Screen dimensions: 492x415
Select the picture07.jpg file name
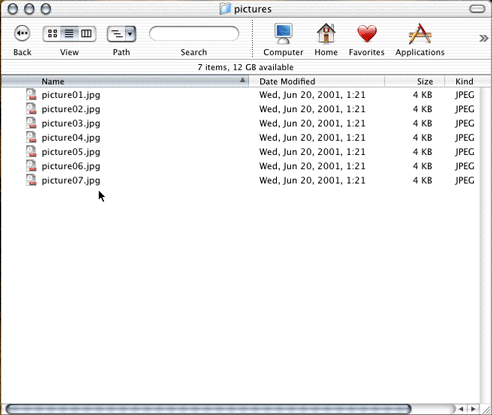point(71,181)
